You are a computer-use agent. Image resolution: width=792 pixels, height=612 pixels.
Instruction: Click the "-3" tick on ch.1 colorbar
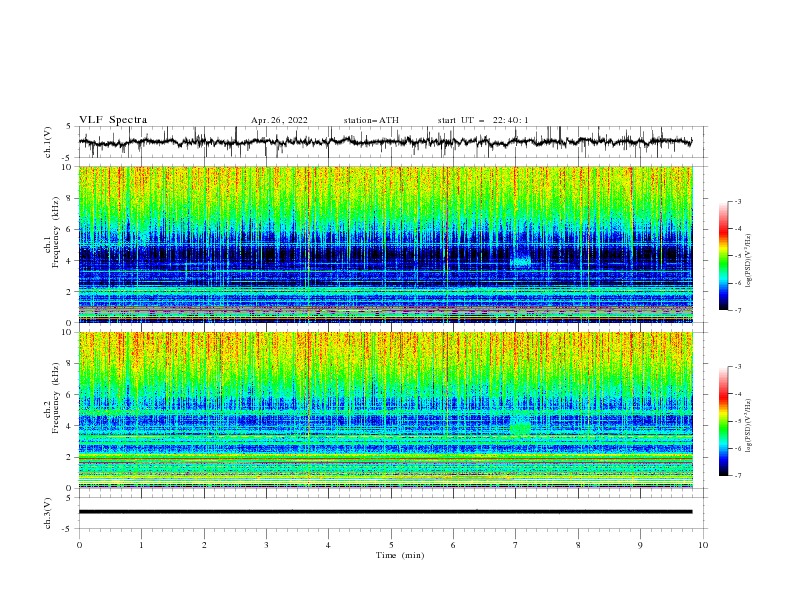737,201
